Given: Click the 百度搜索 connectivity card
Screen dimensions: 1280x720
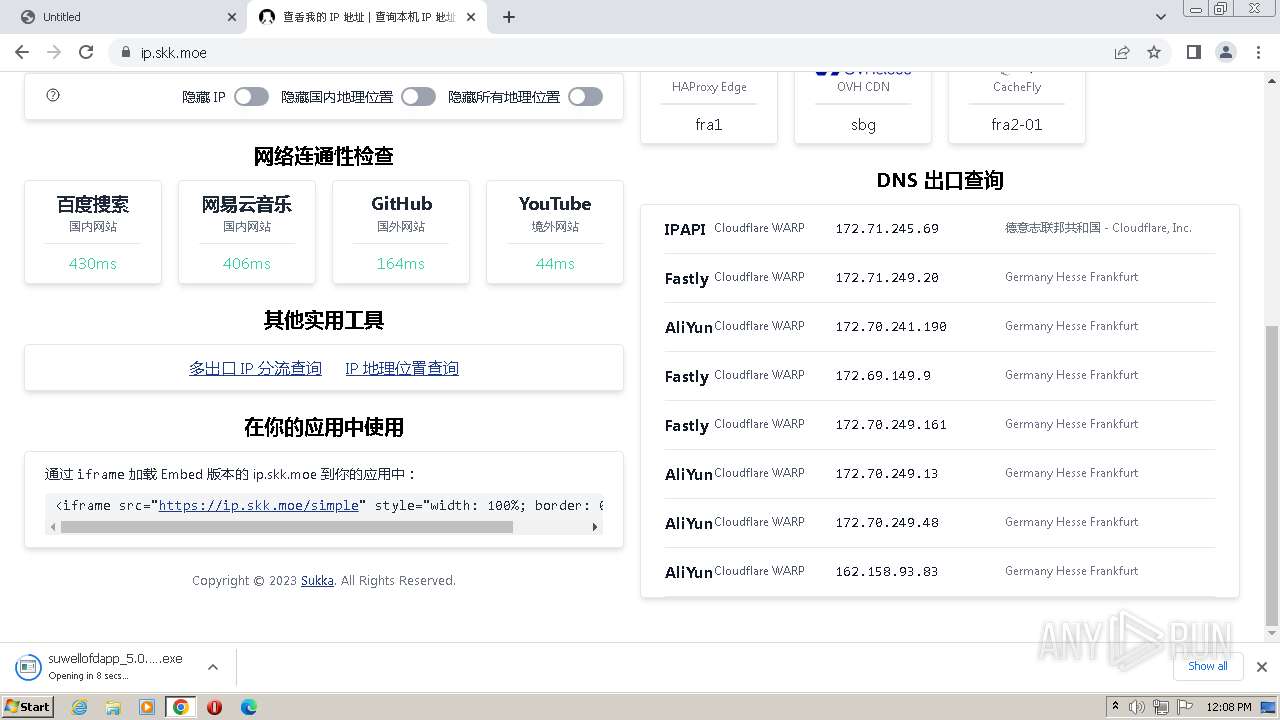Looking at the screenshot, I should click(x=93, y=232).
